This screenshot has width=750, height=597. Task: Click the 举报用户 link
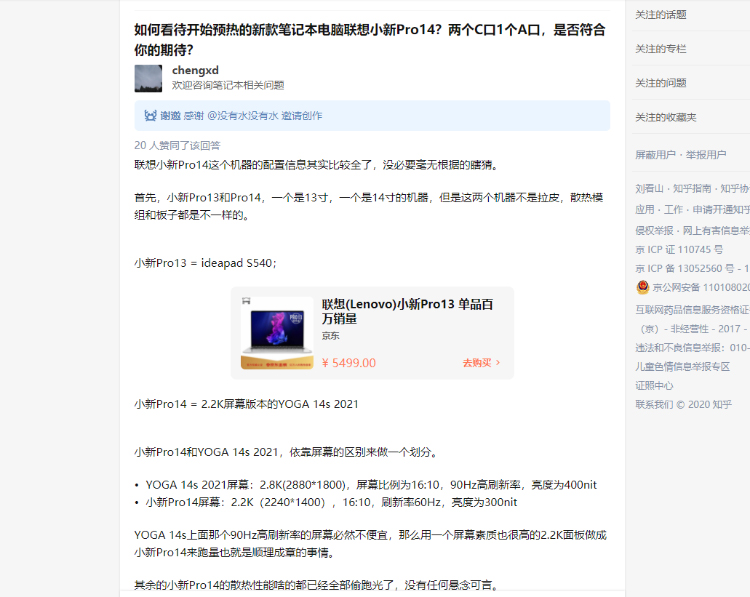click(x=706, y=155)
